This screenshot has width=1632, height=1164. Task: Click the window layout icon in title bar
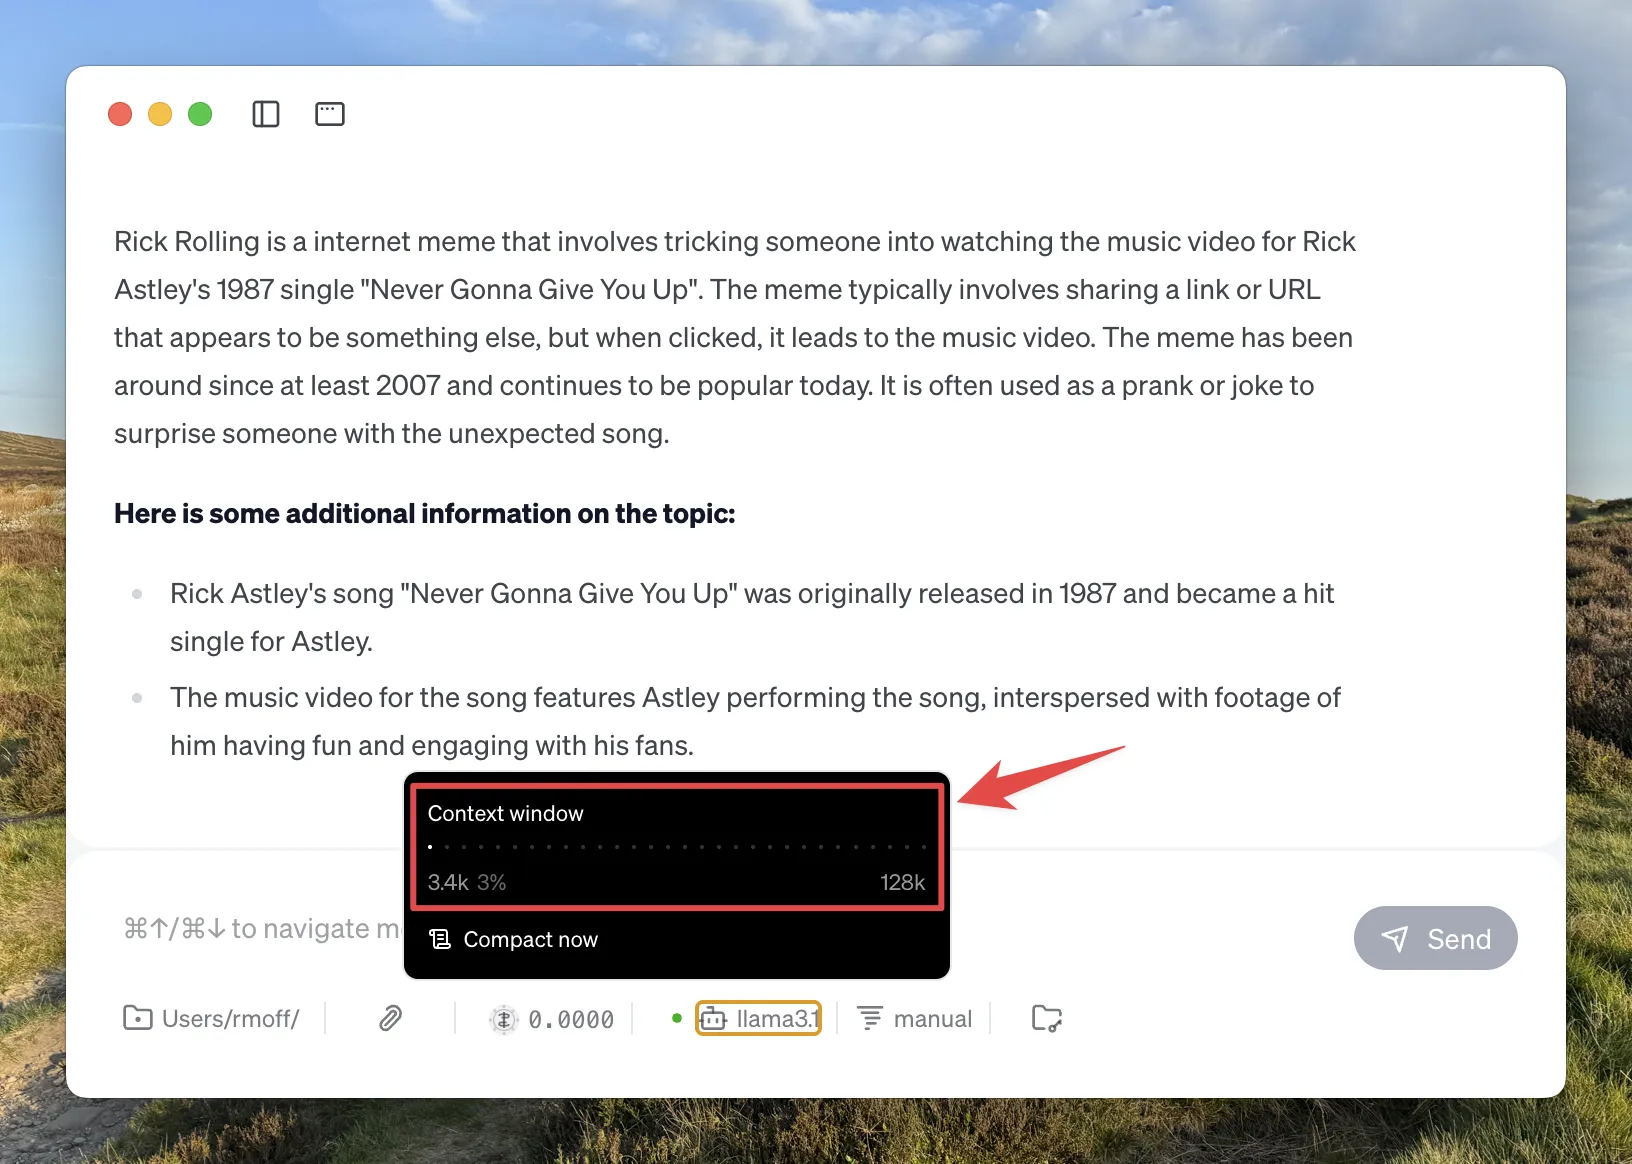pyautogui.click(x=330, y=114)
